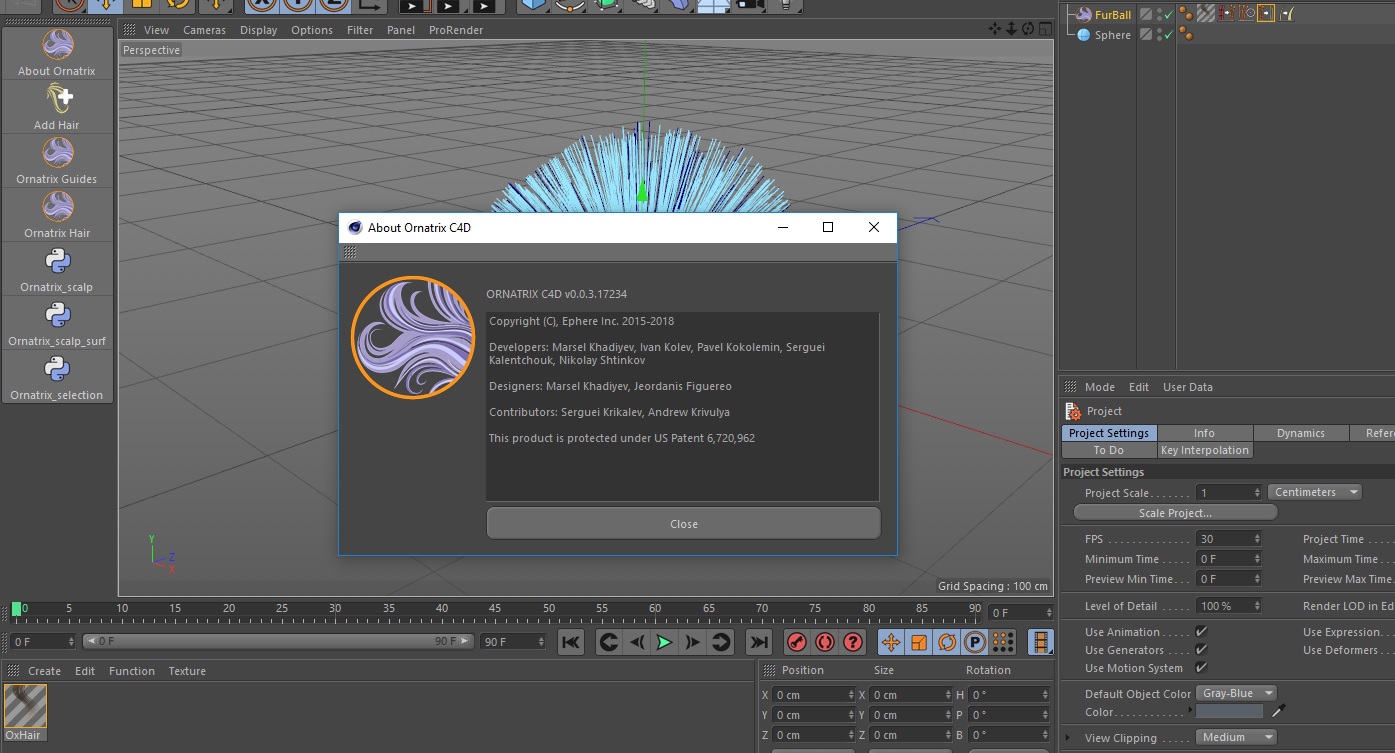Expand the View Clipping Medium dropdown

click(1236, 738)
